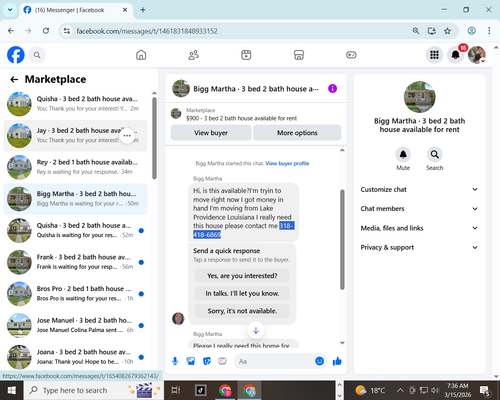Choose a GIF icon

coord(222,361)
